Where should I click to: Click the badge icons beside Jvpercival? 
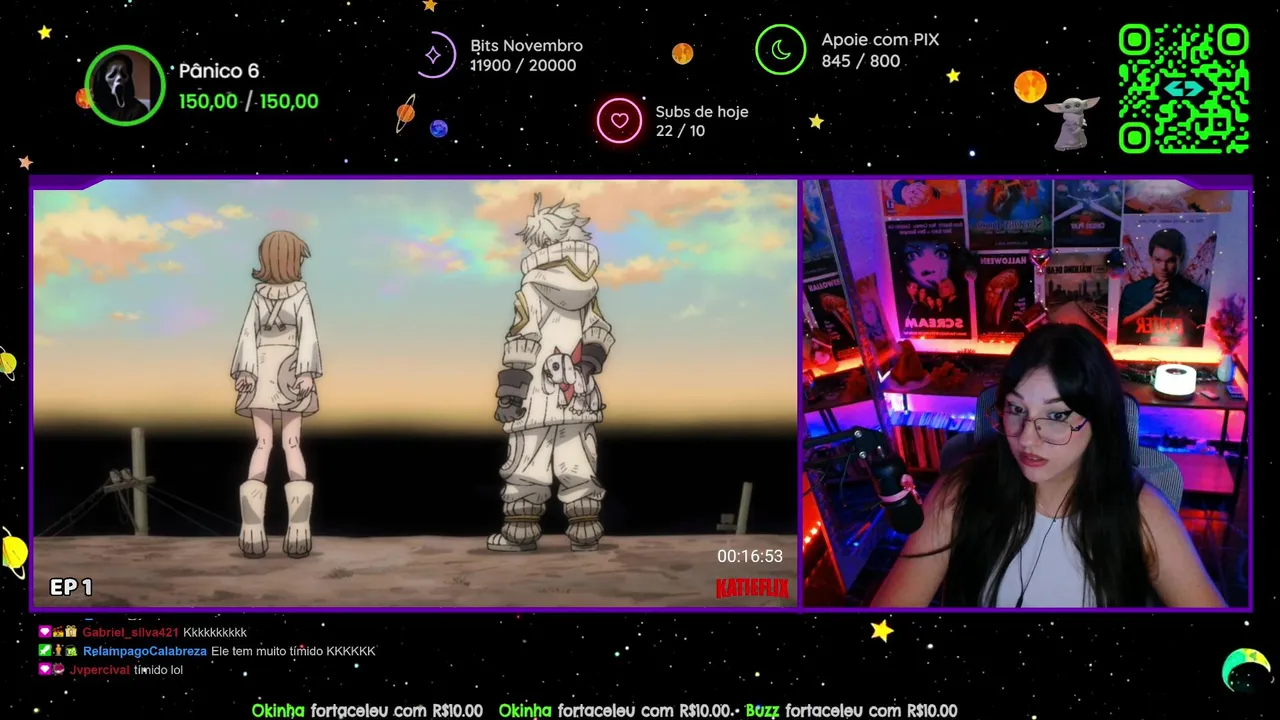point(51,670)
